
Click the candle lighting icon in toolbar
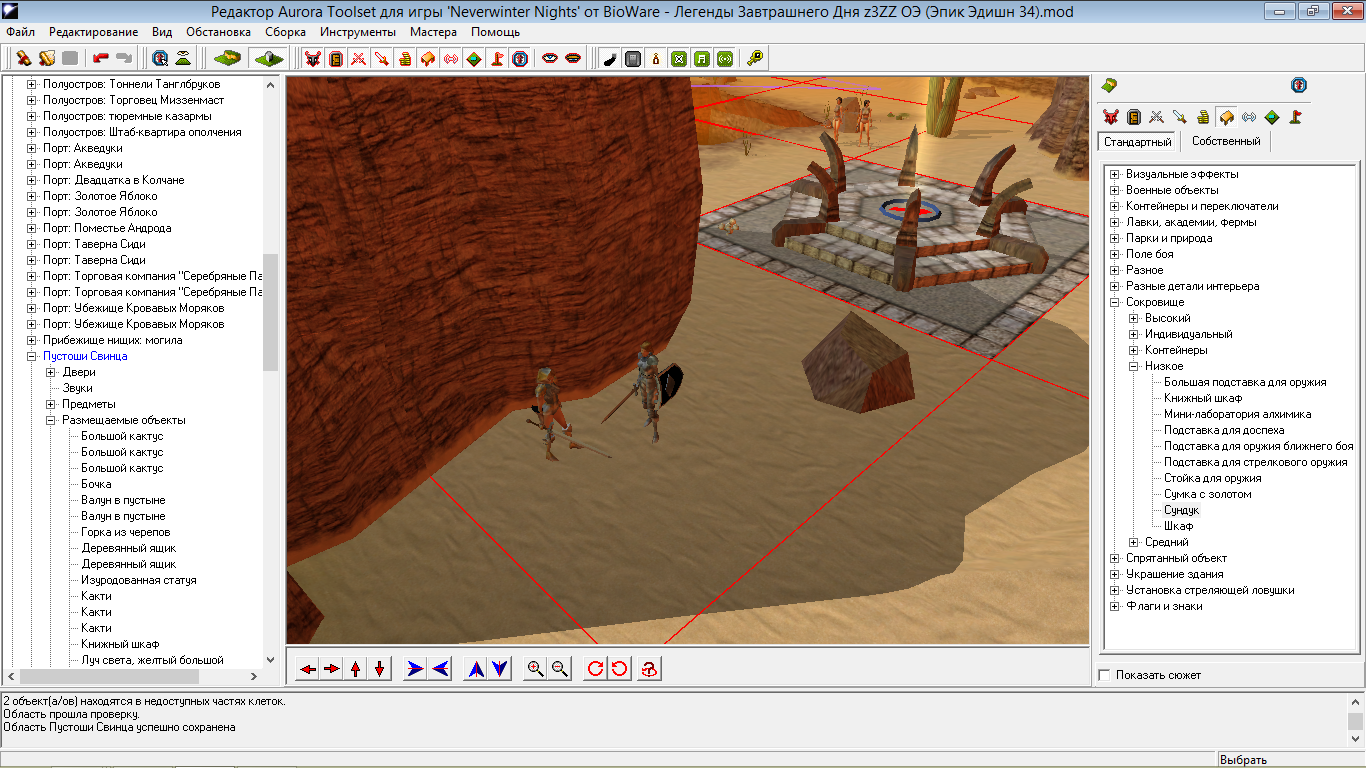[x=656, y=59]
